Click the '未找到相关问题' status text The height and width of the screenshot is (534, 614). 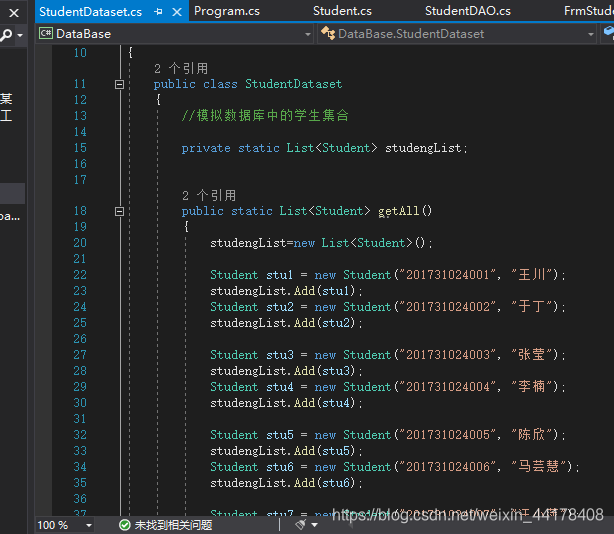173,525
